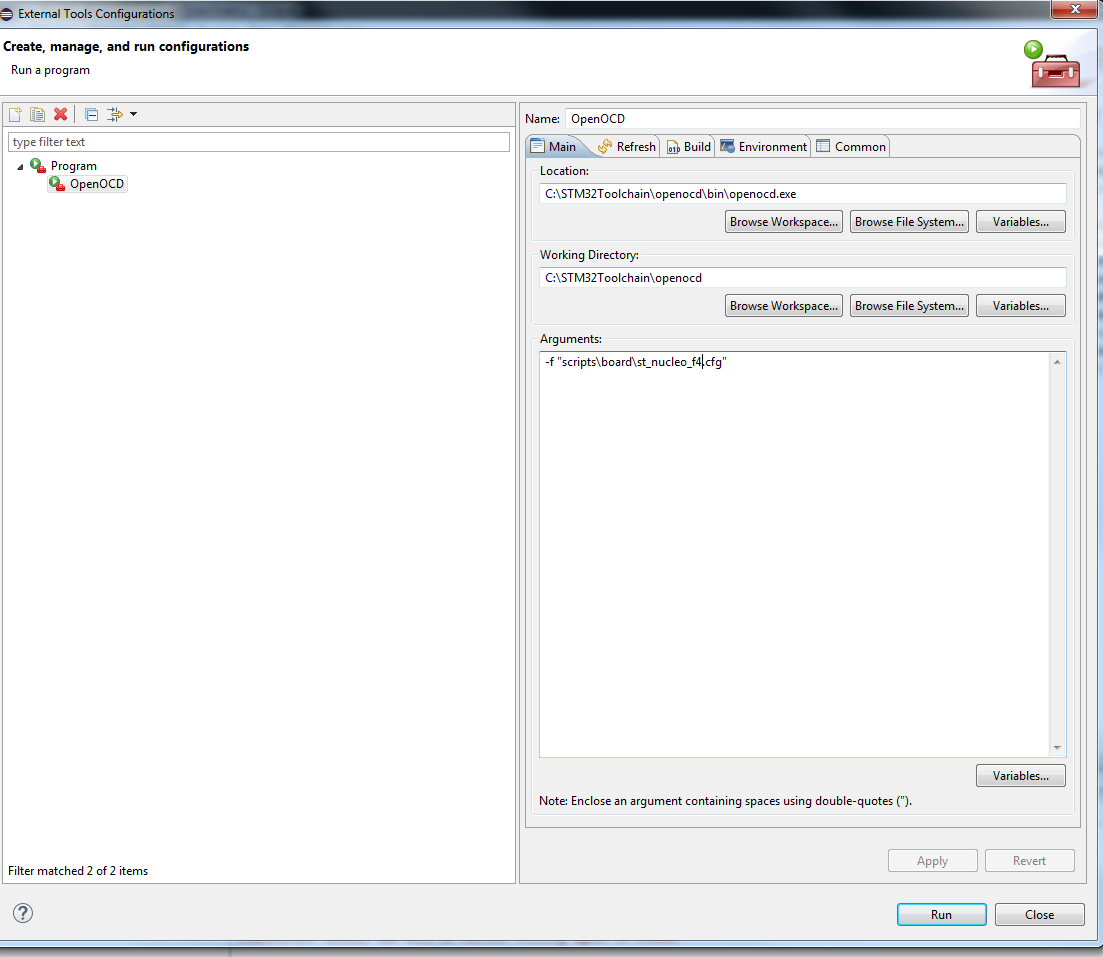This screenshot has width=1103, height=957.
Task: Open the Common tab
Action: pyautogui.click(x=851, y=147)
